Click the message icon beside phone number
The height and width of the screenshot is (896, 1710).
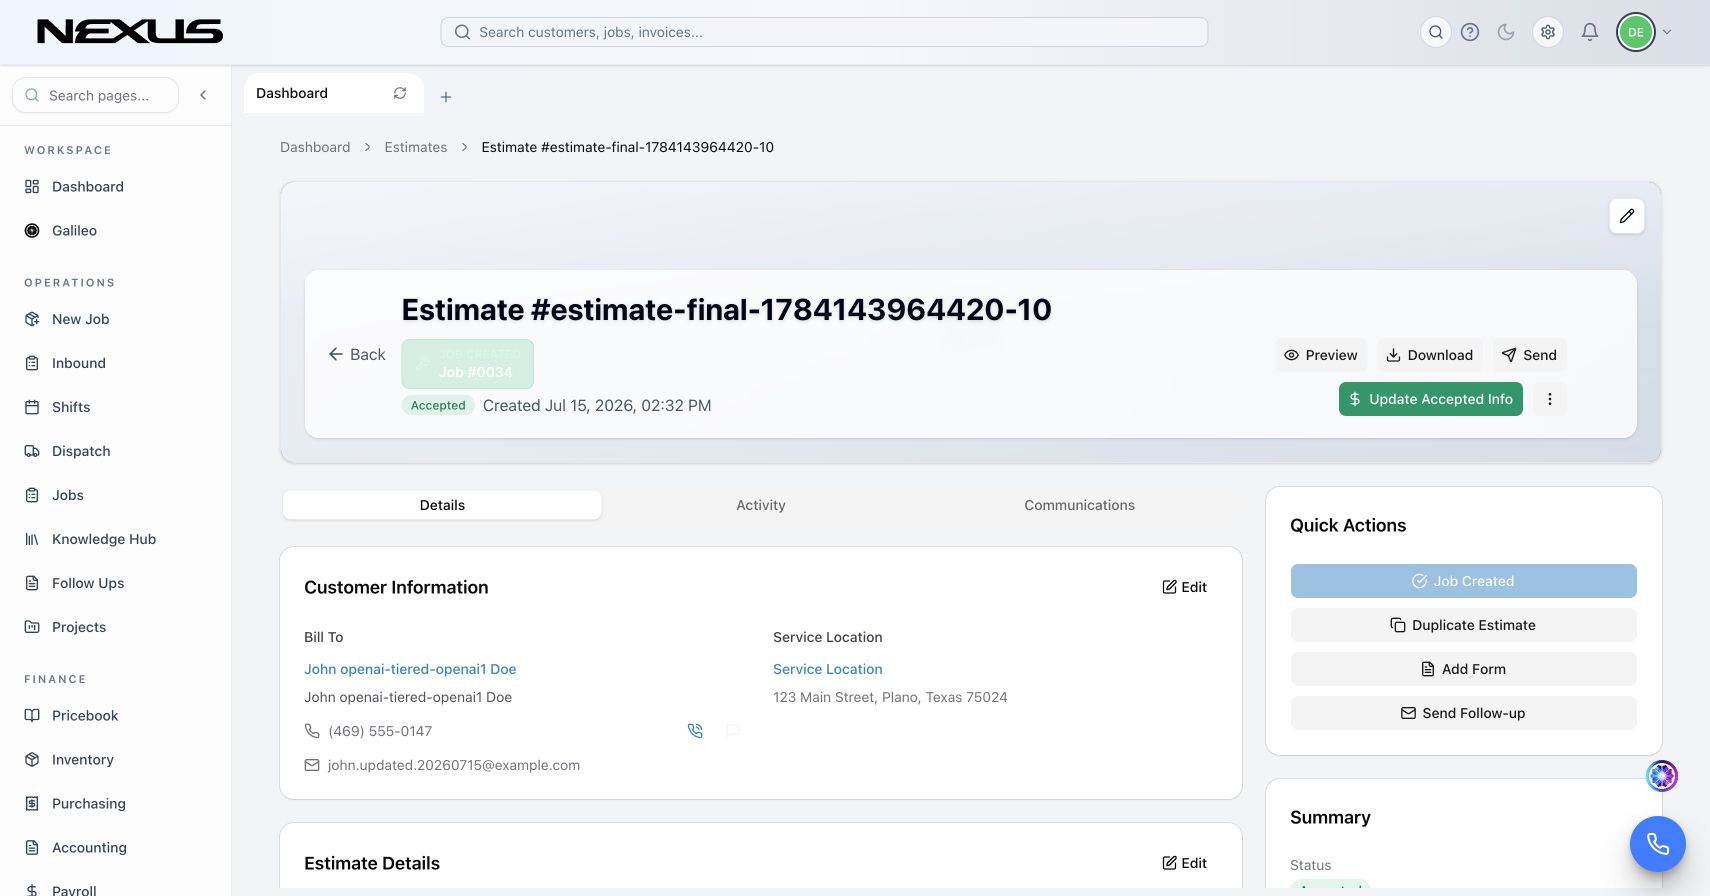click(733, 731)
